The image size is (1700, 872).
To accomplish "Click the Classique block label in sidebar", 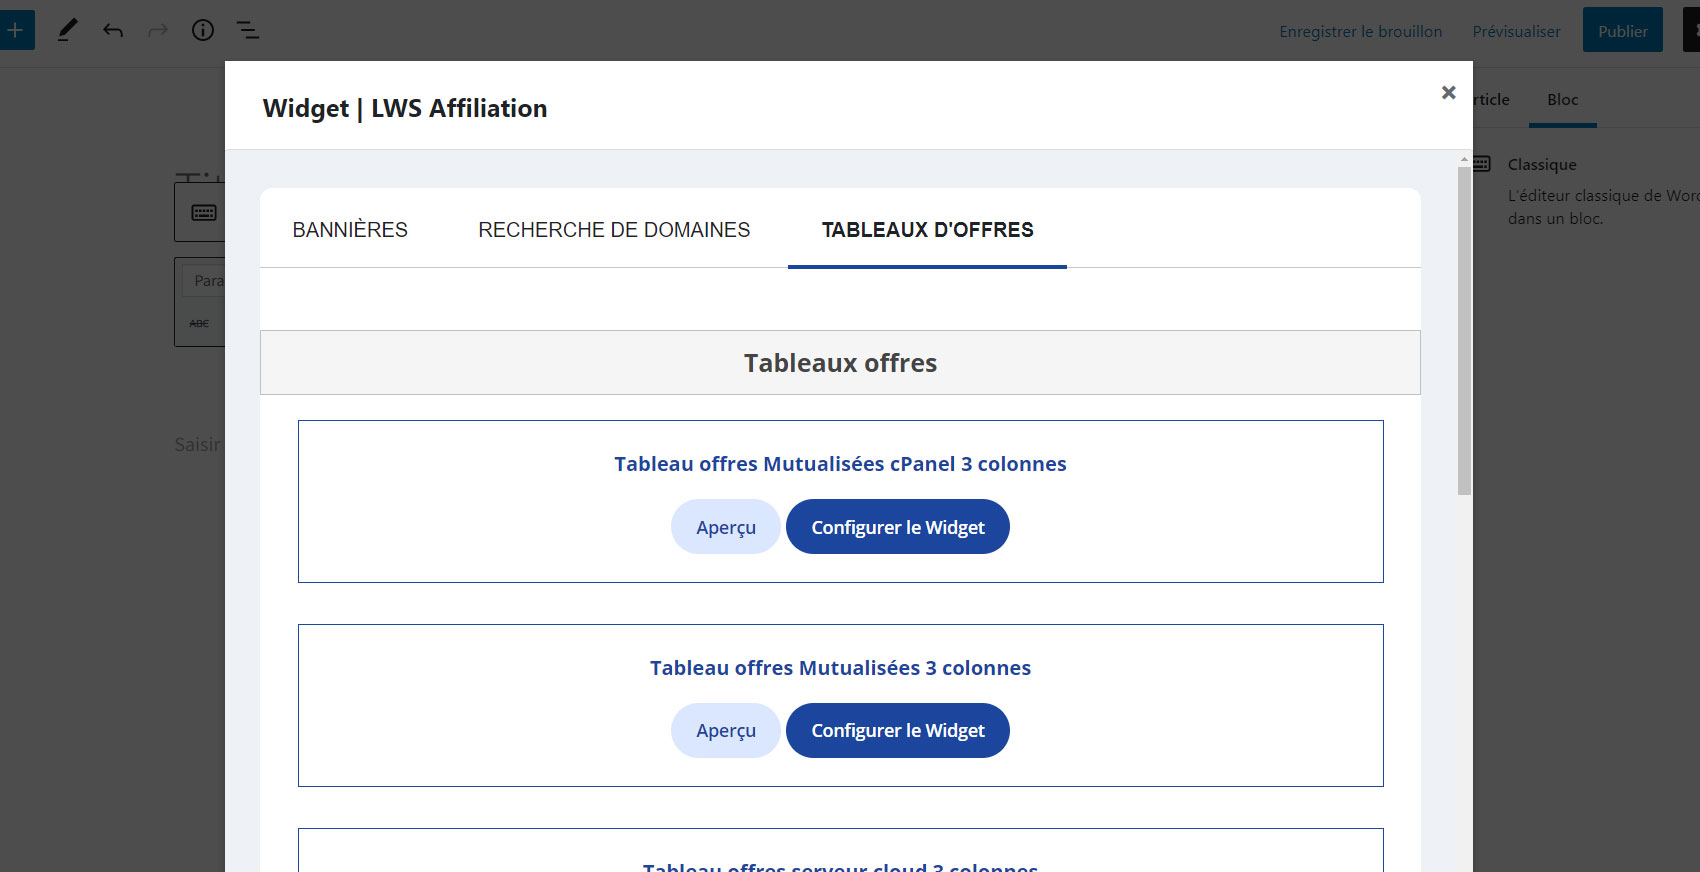I will pyautogui.click(x=1542, y=164).
